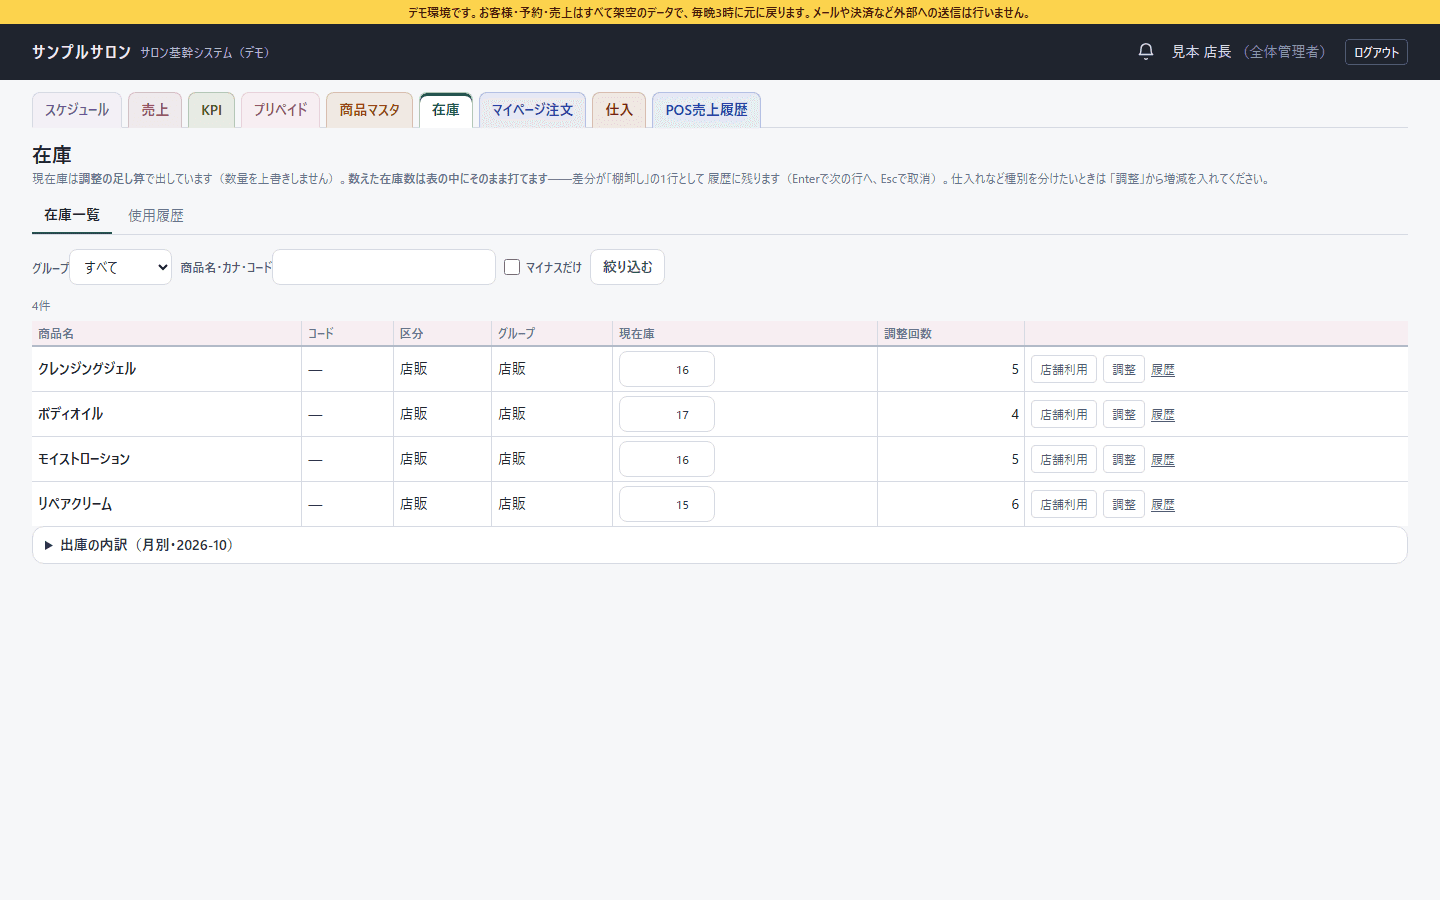Screen dimensions: 1440x900
Task: Click 調整 for モイストローション
Action: (1124, 459)
